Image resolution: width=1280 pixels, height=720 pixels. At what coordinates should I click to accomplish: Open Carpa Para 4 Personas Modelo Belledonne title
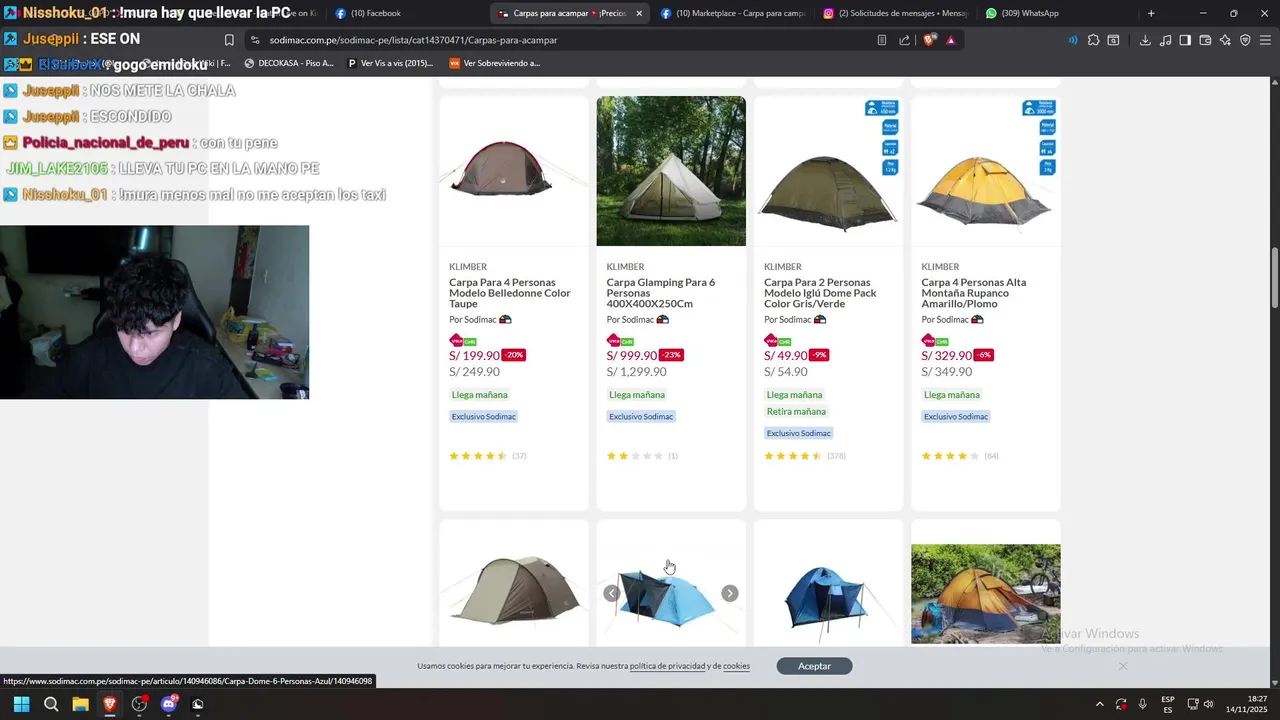(x=510, y=293)
